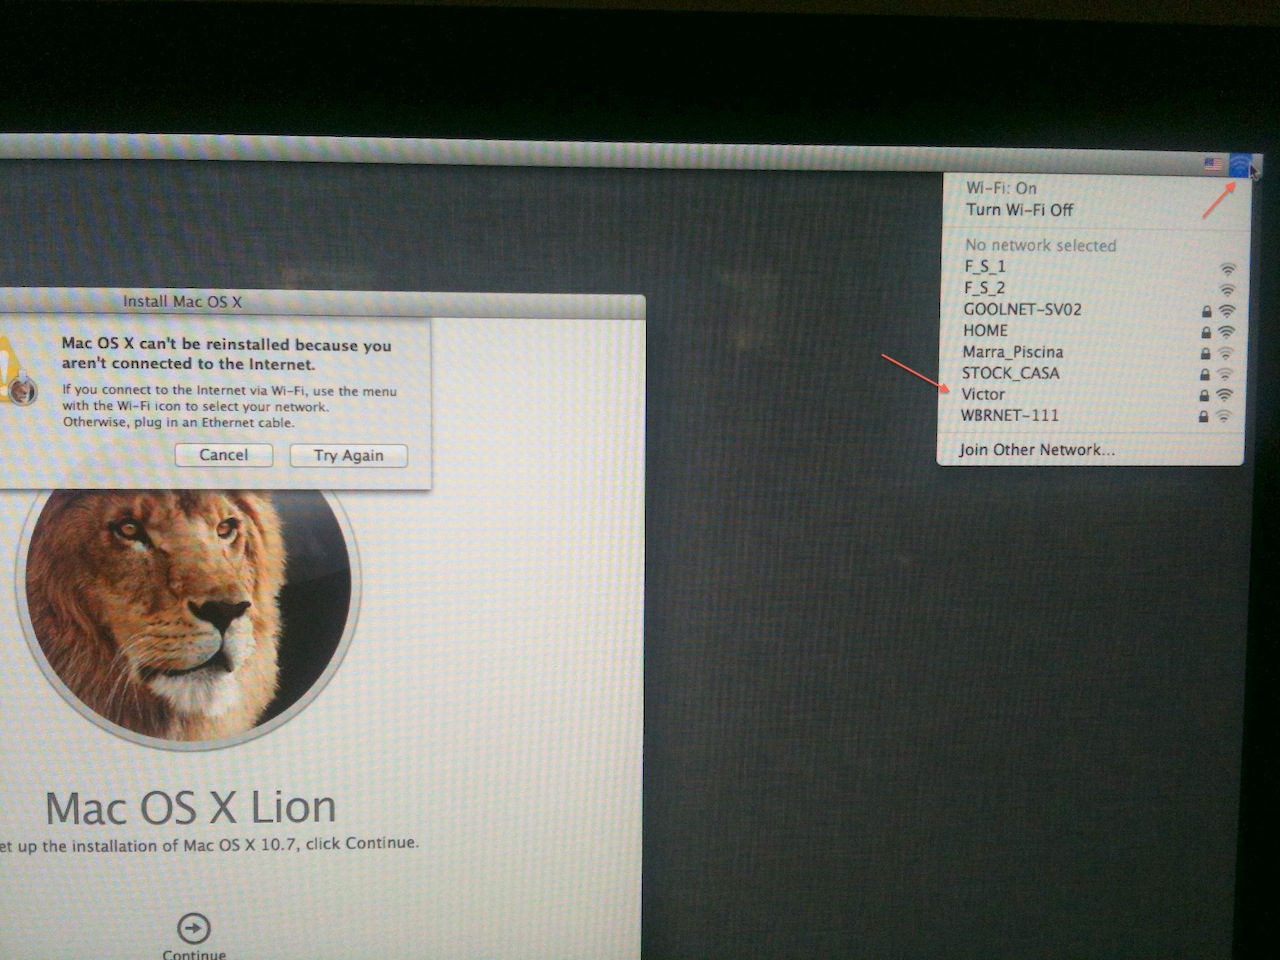Image resolution: width=1280 pixels, height=960 pixels.
Task: Click signal icon for Victor network
Action: 1225,395
